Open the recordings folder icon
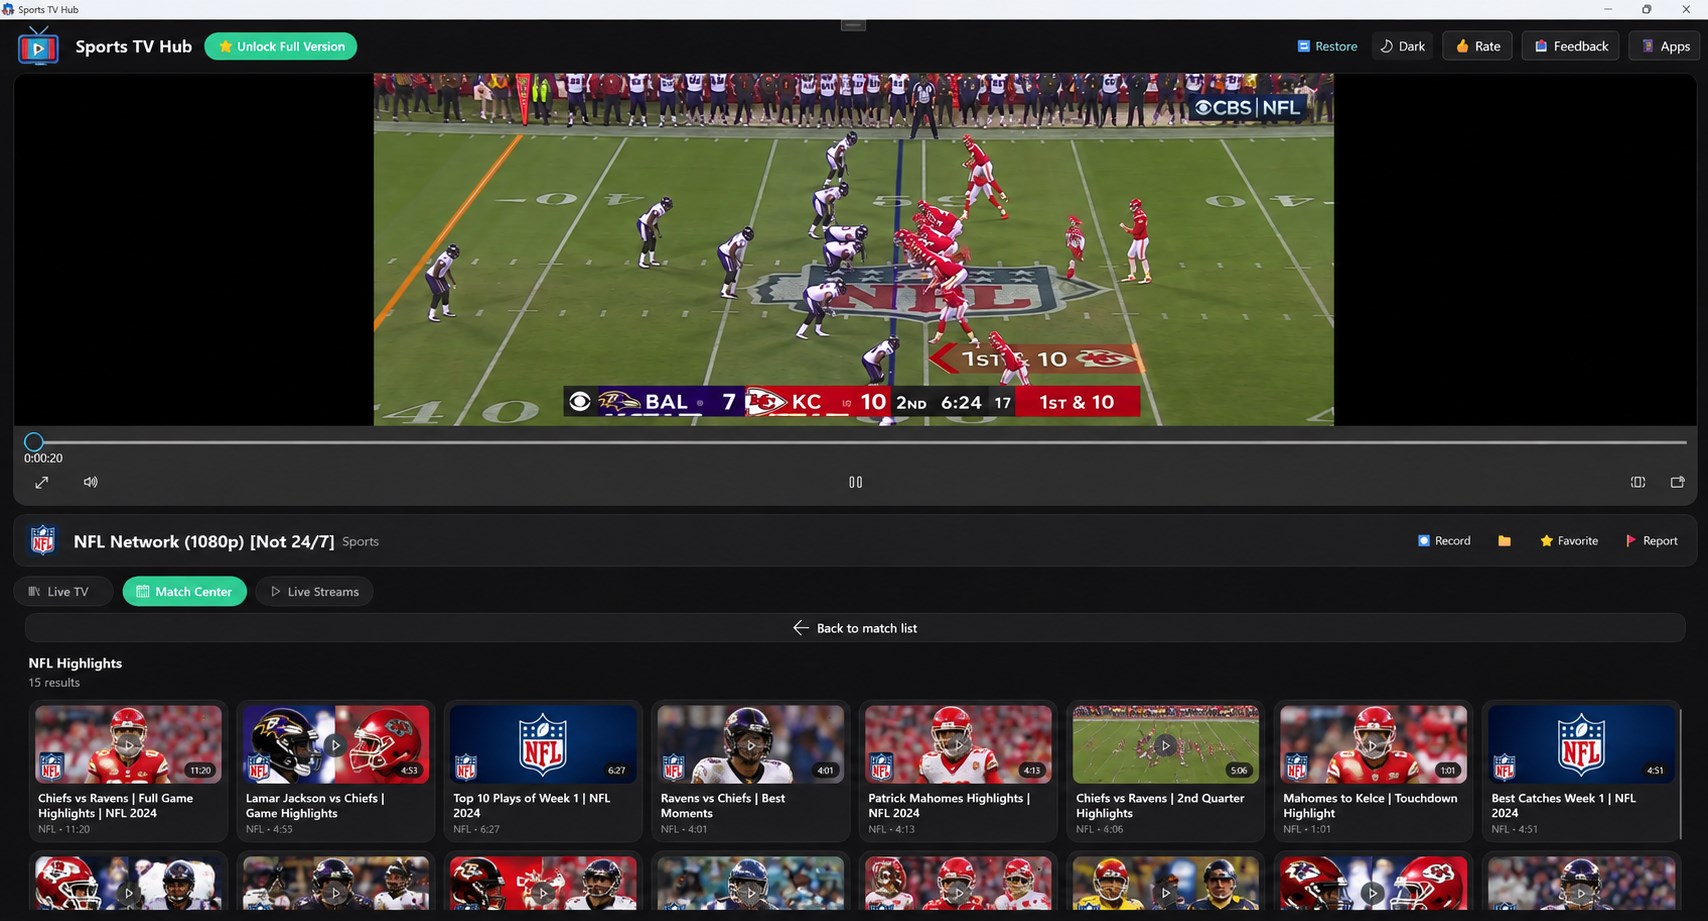The width and height of the screenshot is (1708, 921). click(x=1504, y=541)
